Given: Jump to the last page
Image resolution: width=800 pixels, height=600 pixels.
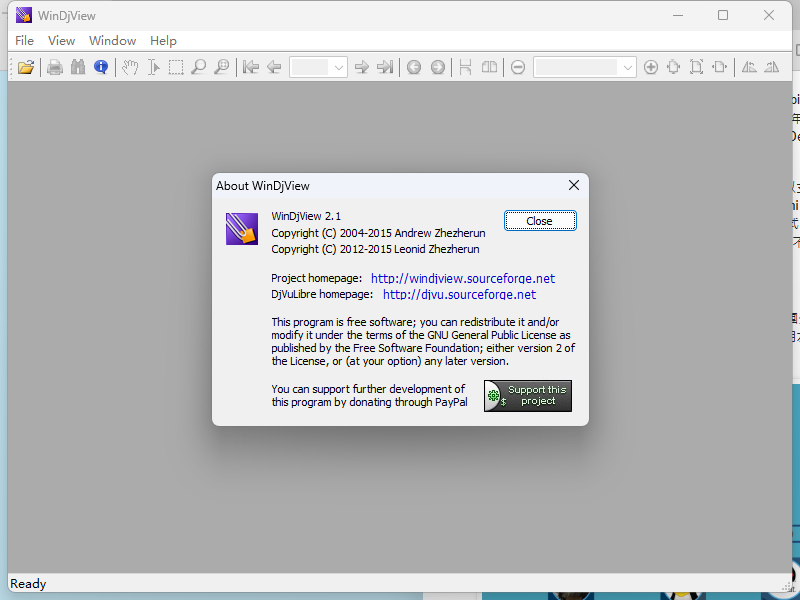Looking at the screenshot, I should (x=385, y=67).
